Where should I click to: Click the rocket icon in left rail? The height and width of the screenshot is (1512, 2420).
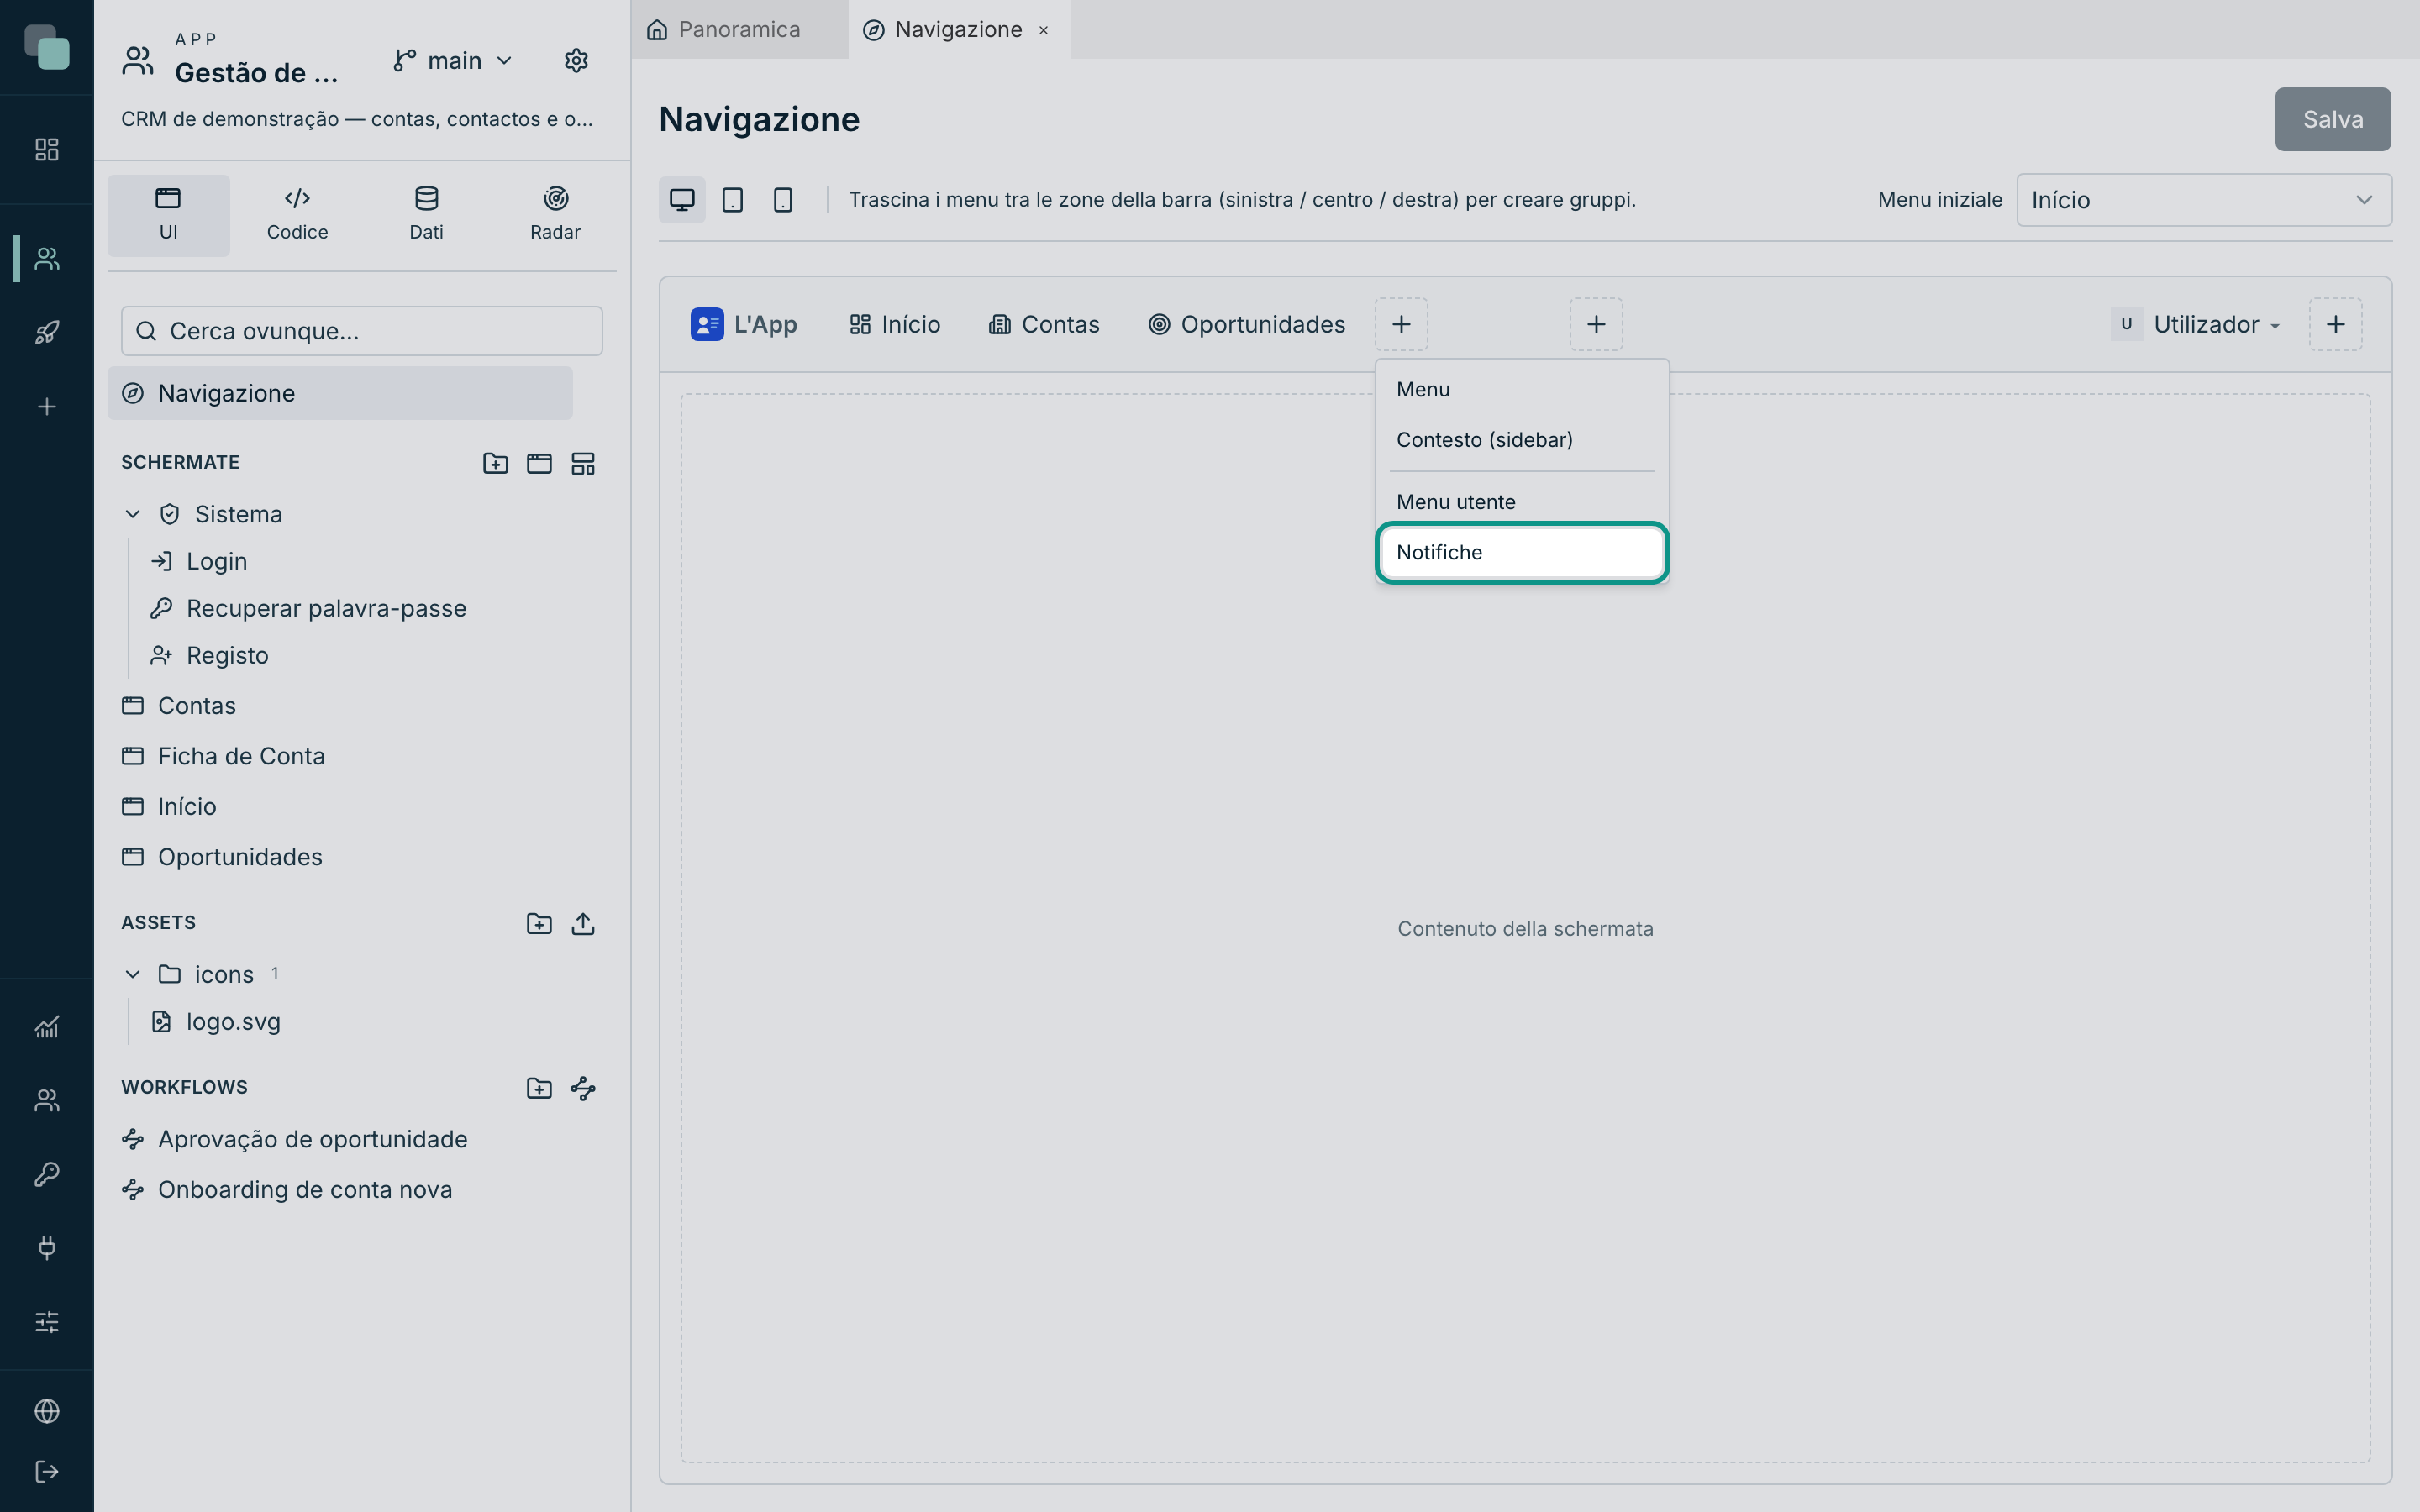(47, 332)
